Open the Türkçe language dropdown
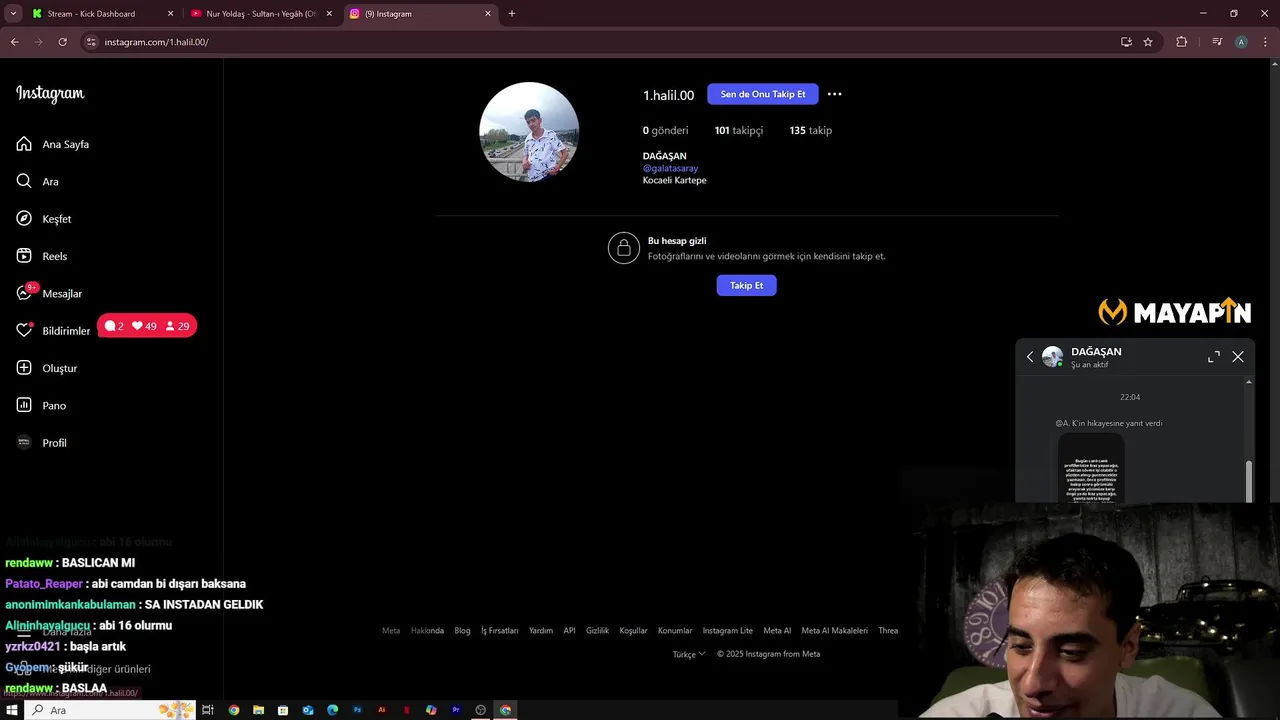This screenshot has width=1280, height=720. coord(689,654)
